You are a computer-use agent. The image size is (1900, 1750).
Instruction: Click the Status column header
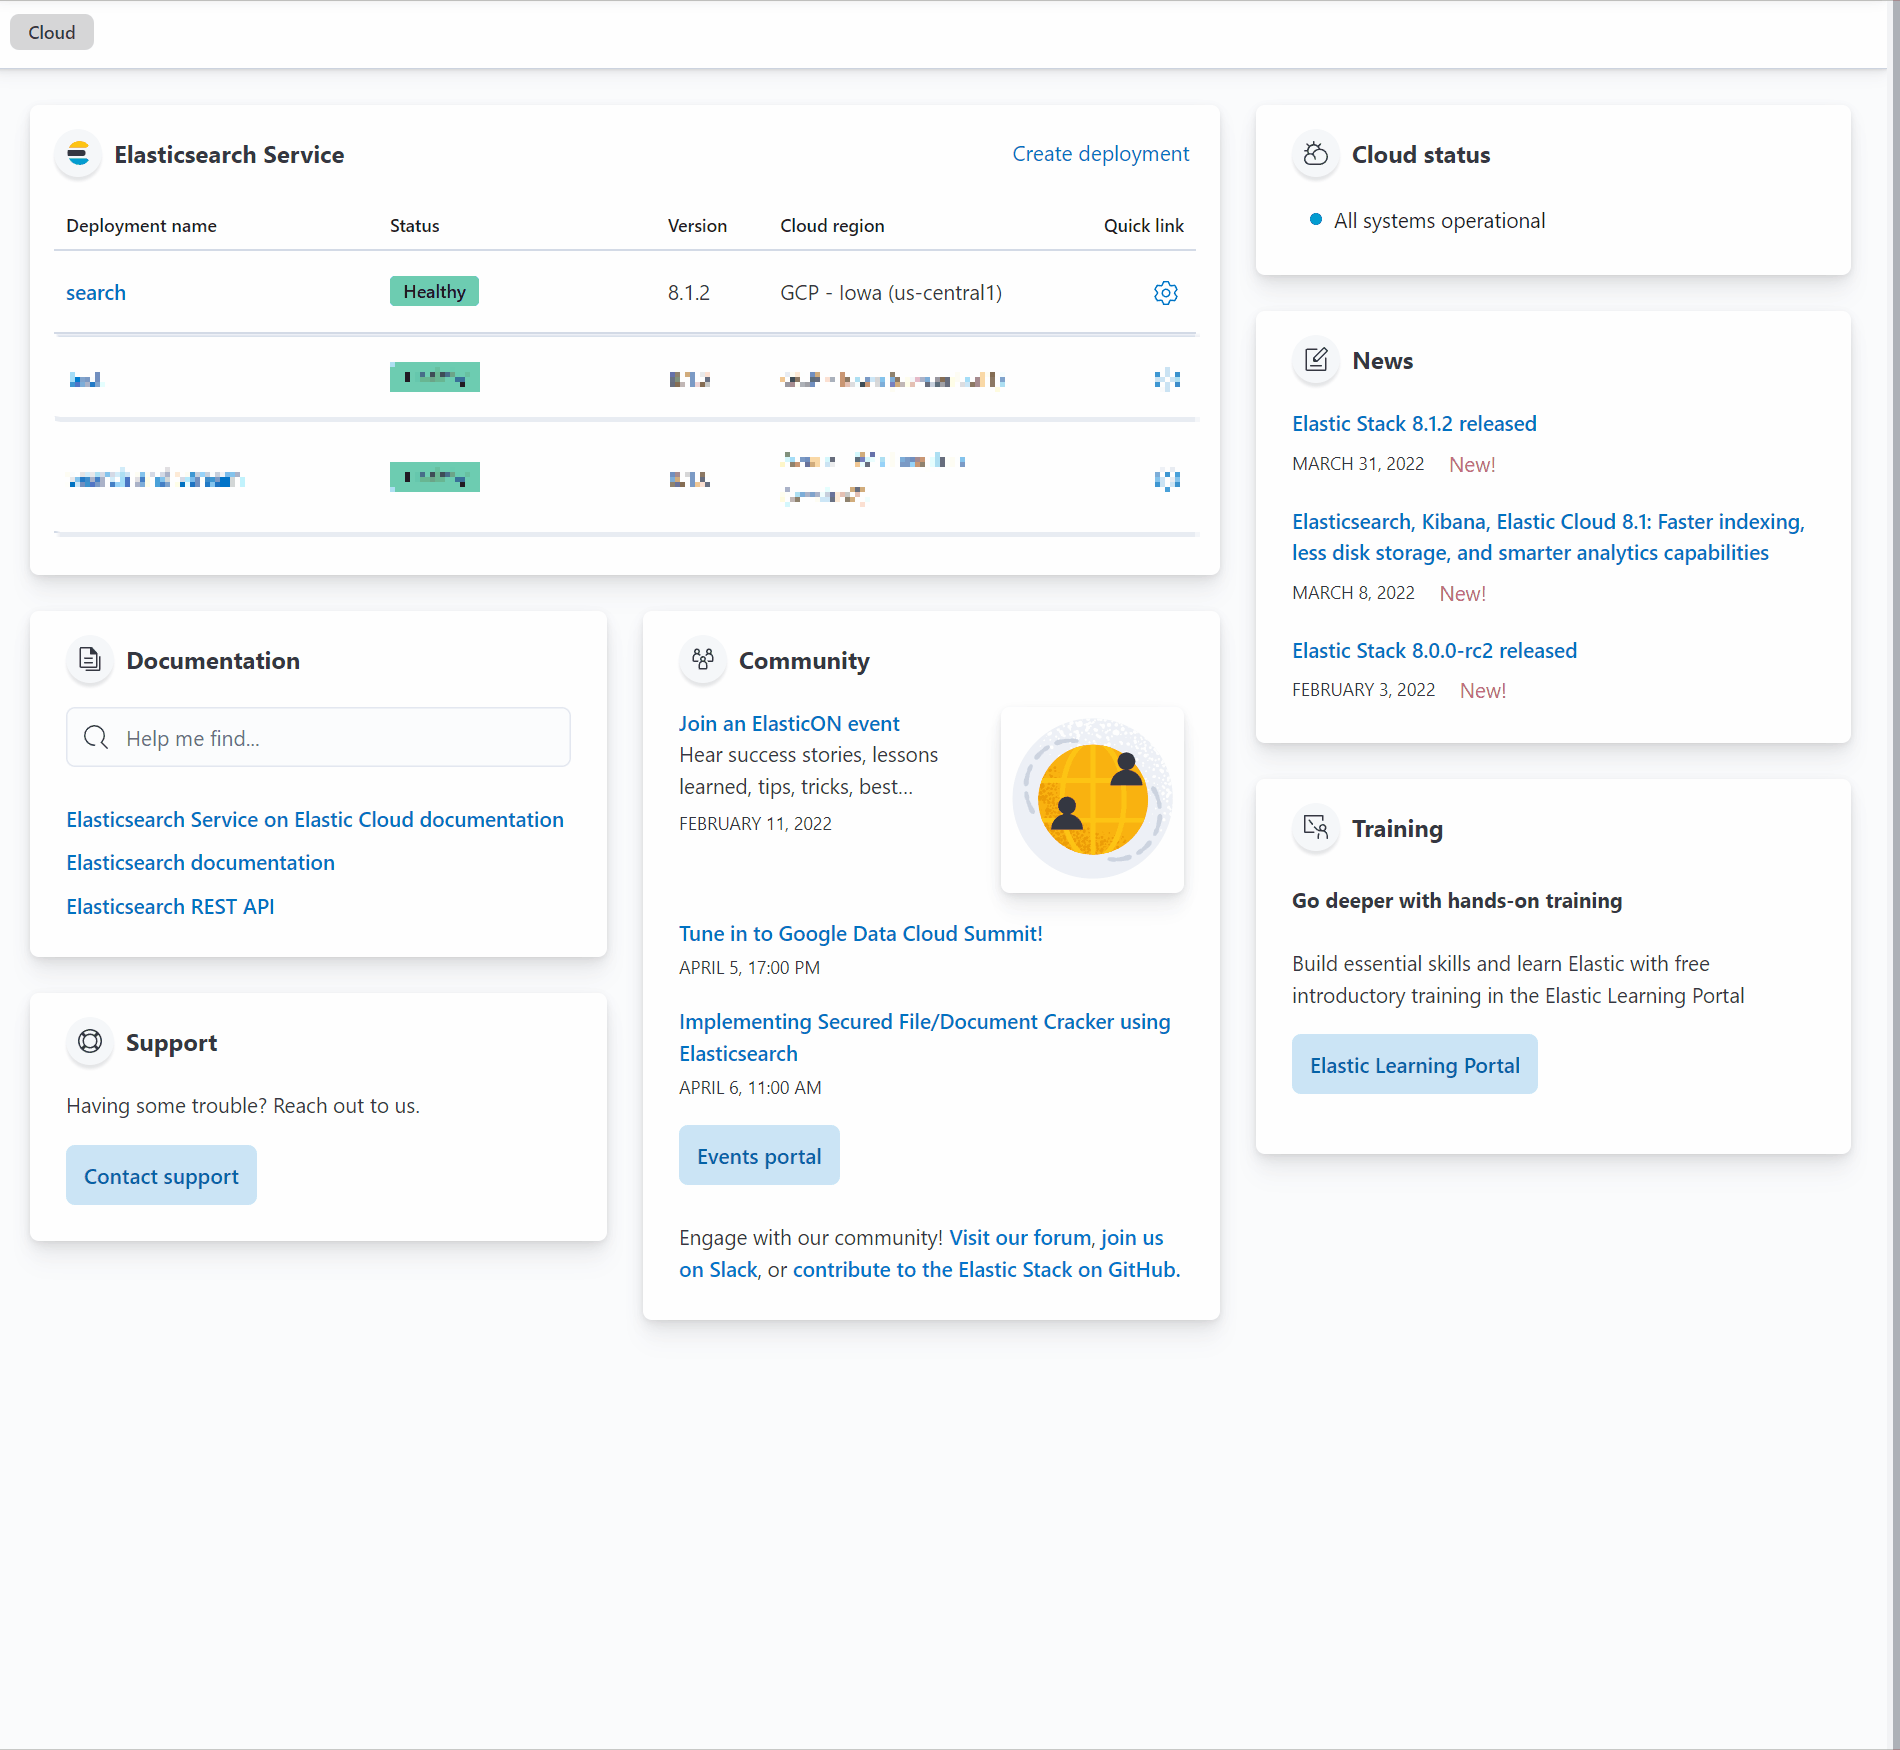(414, 226)
